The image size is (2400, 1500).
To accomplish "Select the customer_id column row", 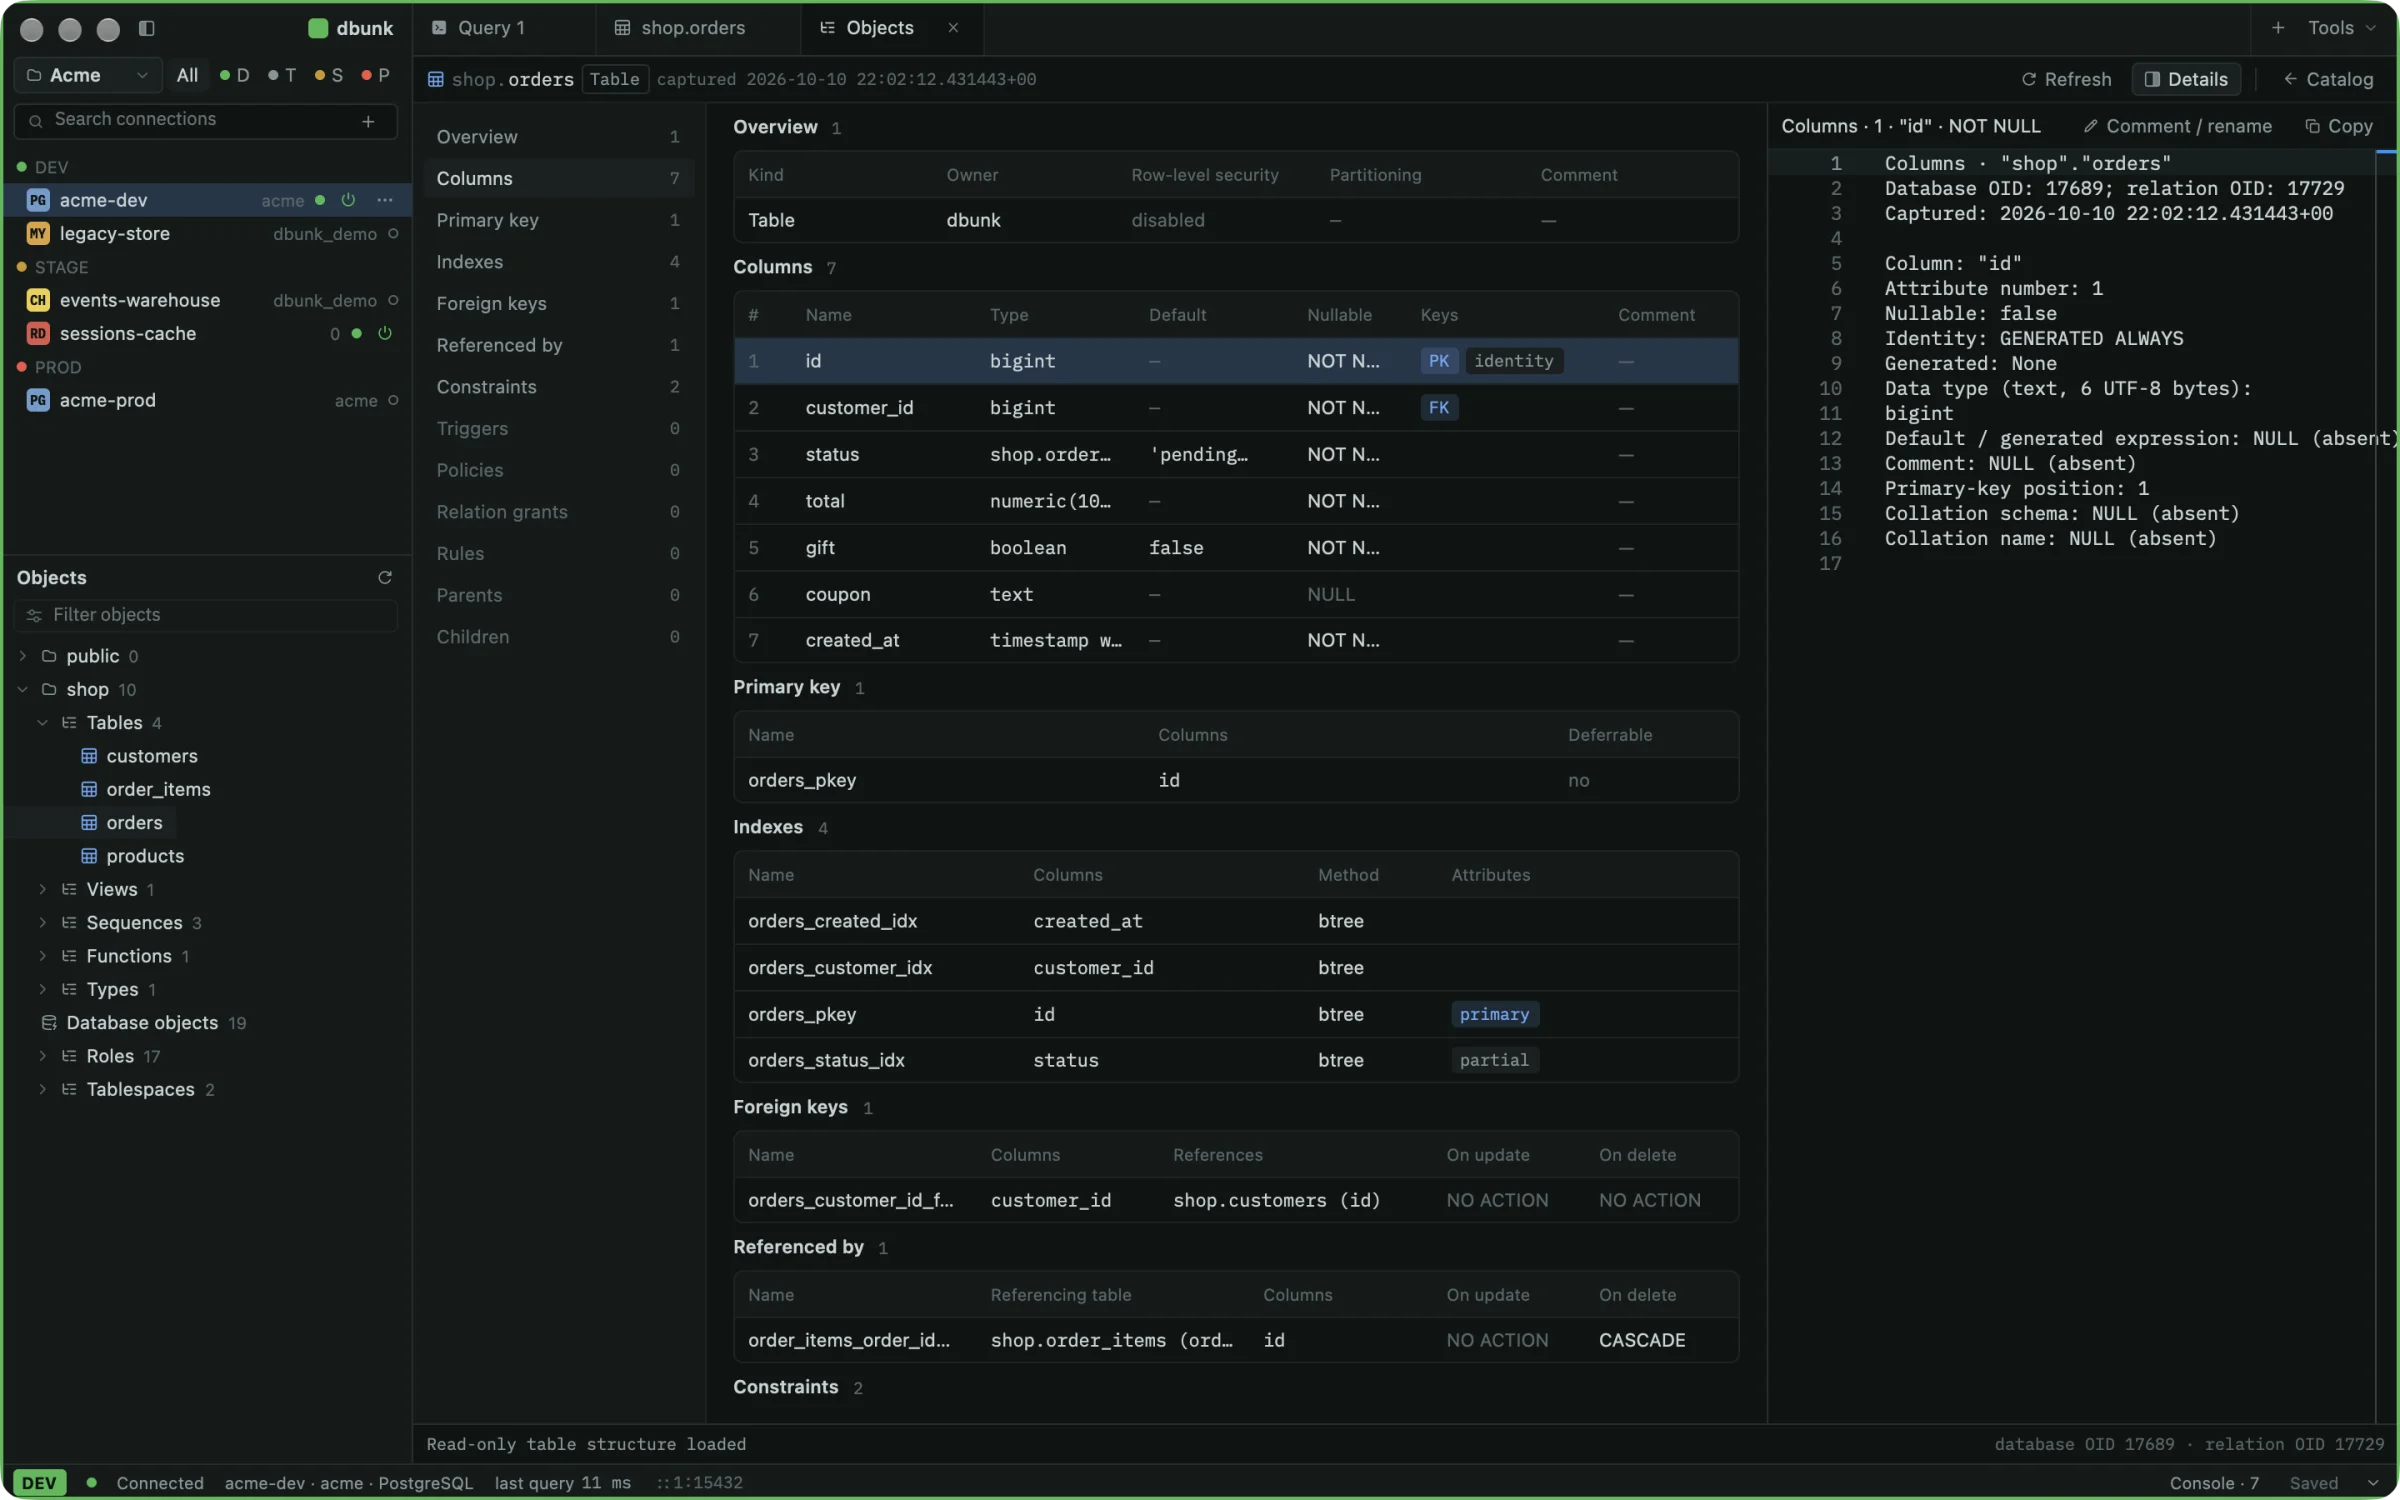I will [x=1236, y=408].
